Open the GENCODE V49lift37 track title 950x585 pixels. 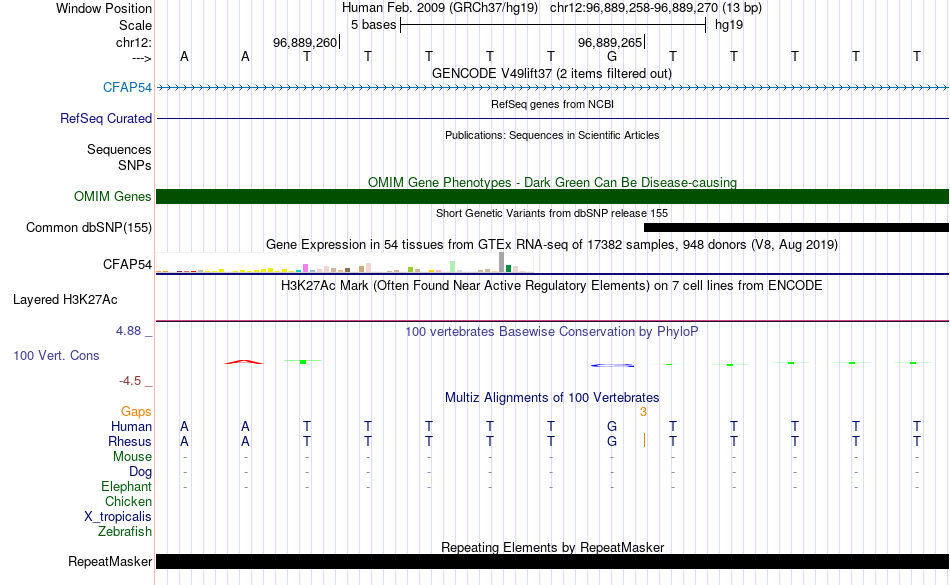(x=551, y=73)
